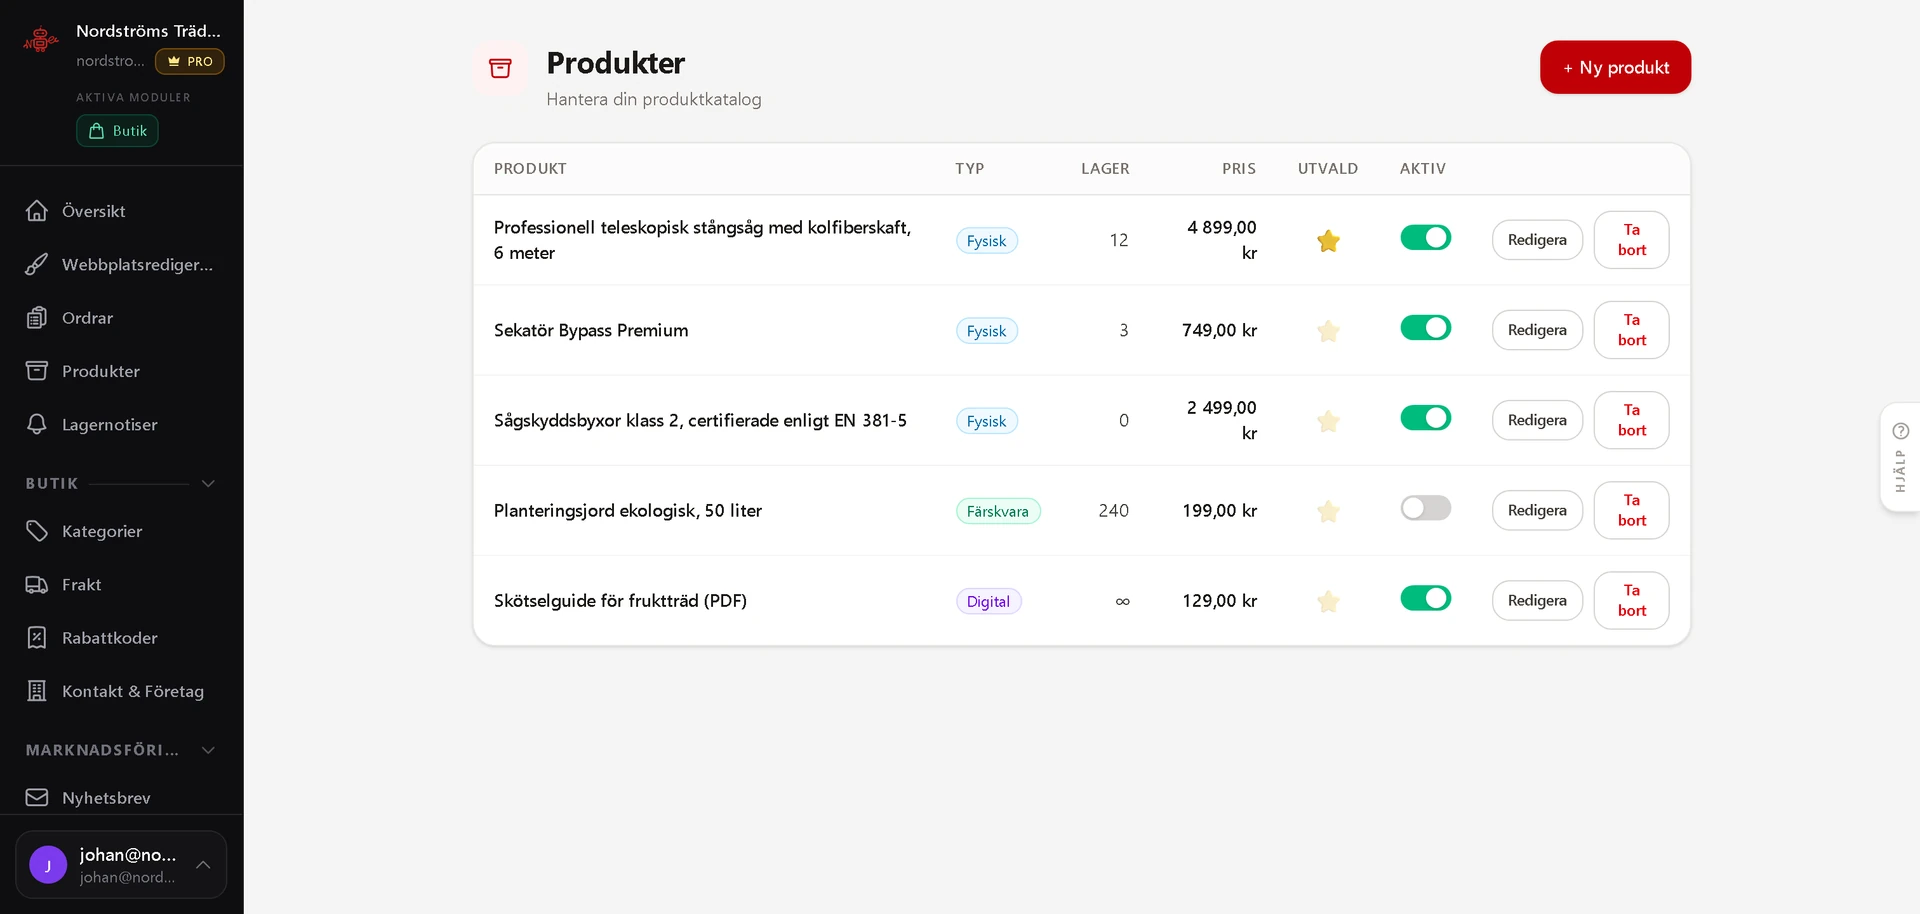Click the Kontakt & Företag building icon
The width and height of the screenshot is (1920, 914).
pos(37,691)
